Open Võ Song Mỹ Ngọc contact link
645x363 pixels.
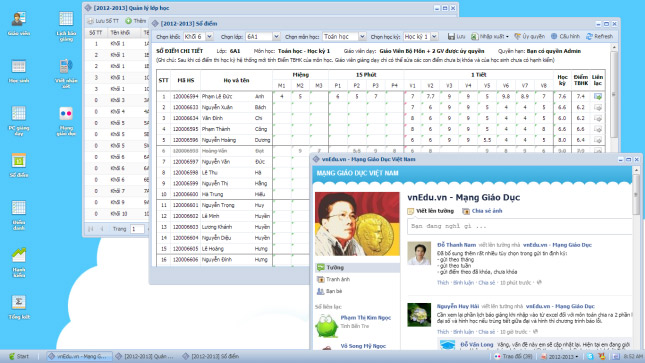pyautogui.click(x=363, y=346)
